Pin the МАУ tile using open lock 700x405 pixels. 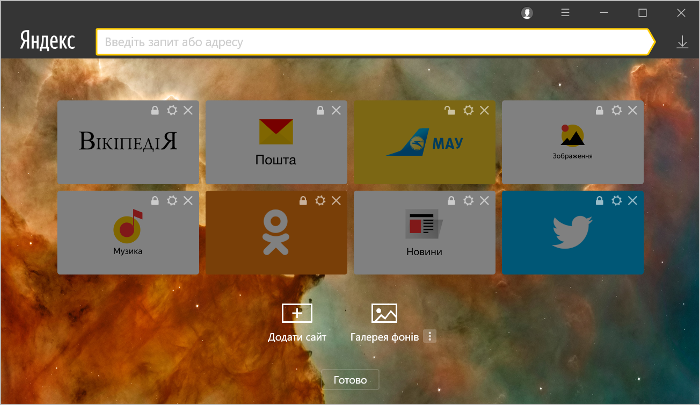pyautogui.click(x=450, y=110)
